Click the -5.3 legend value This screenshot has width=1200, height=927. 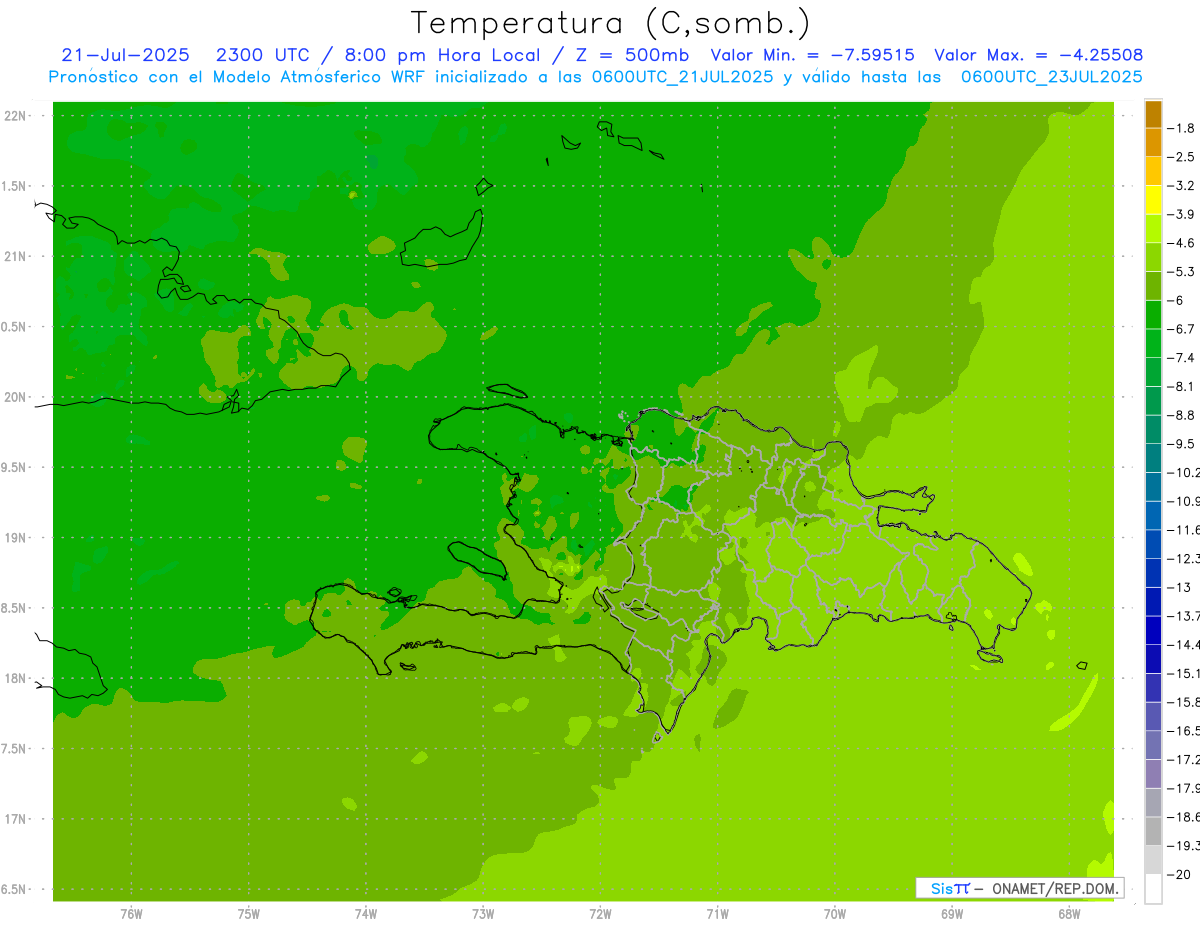coord(1183,272)
